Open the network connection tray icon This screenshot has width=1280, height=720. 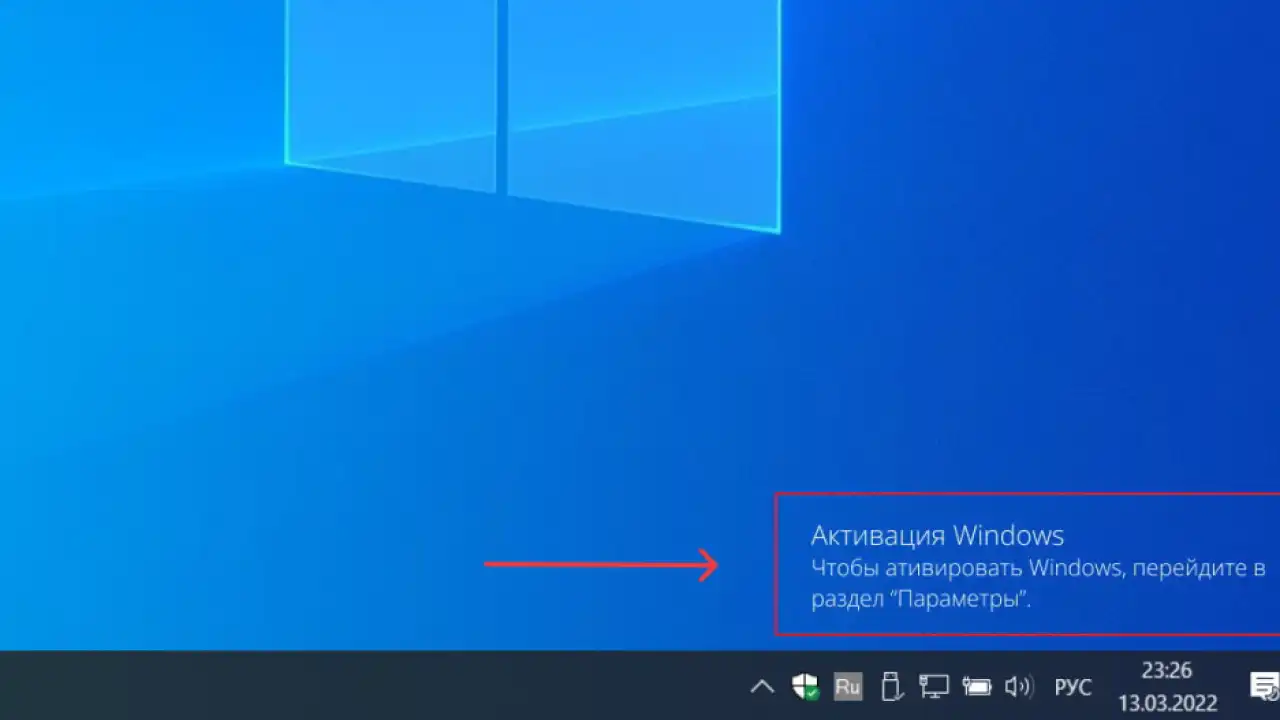934,686
